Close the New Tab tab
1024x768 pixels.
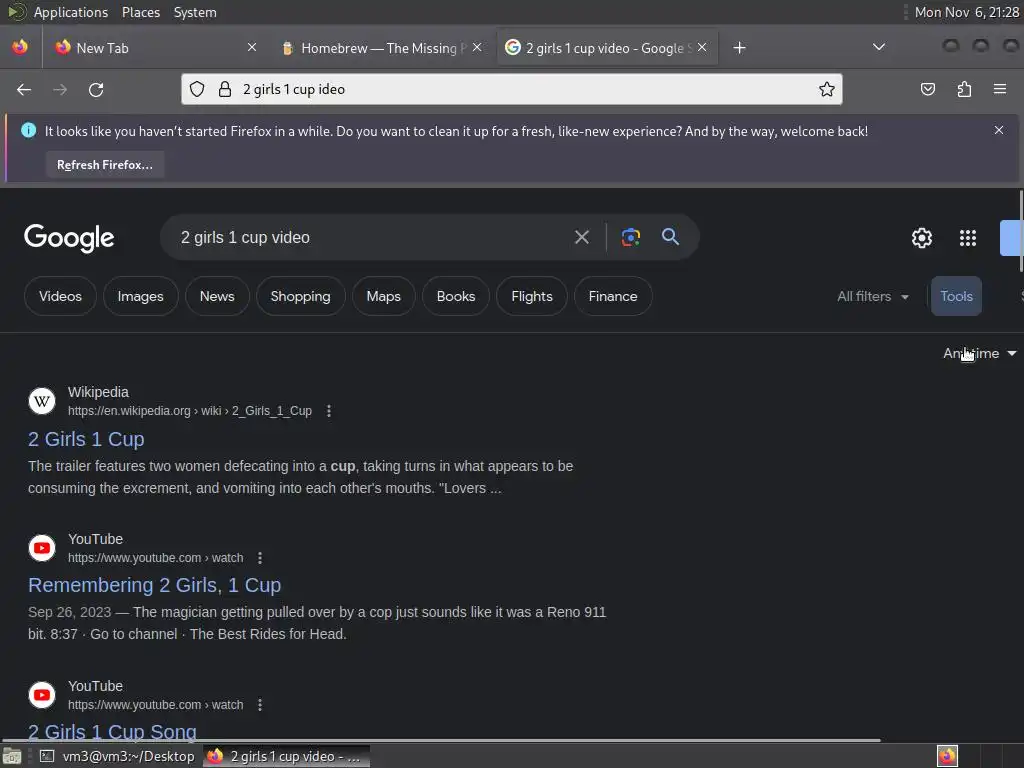pos(252,47)
